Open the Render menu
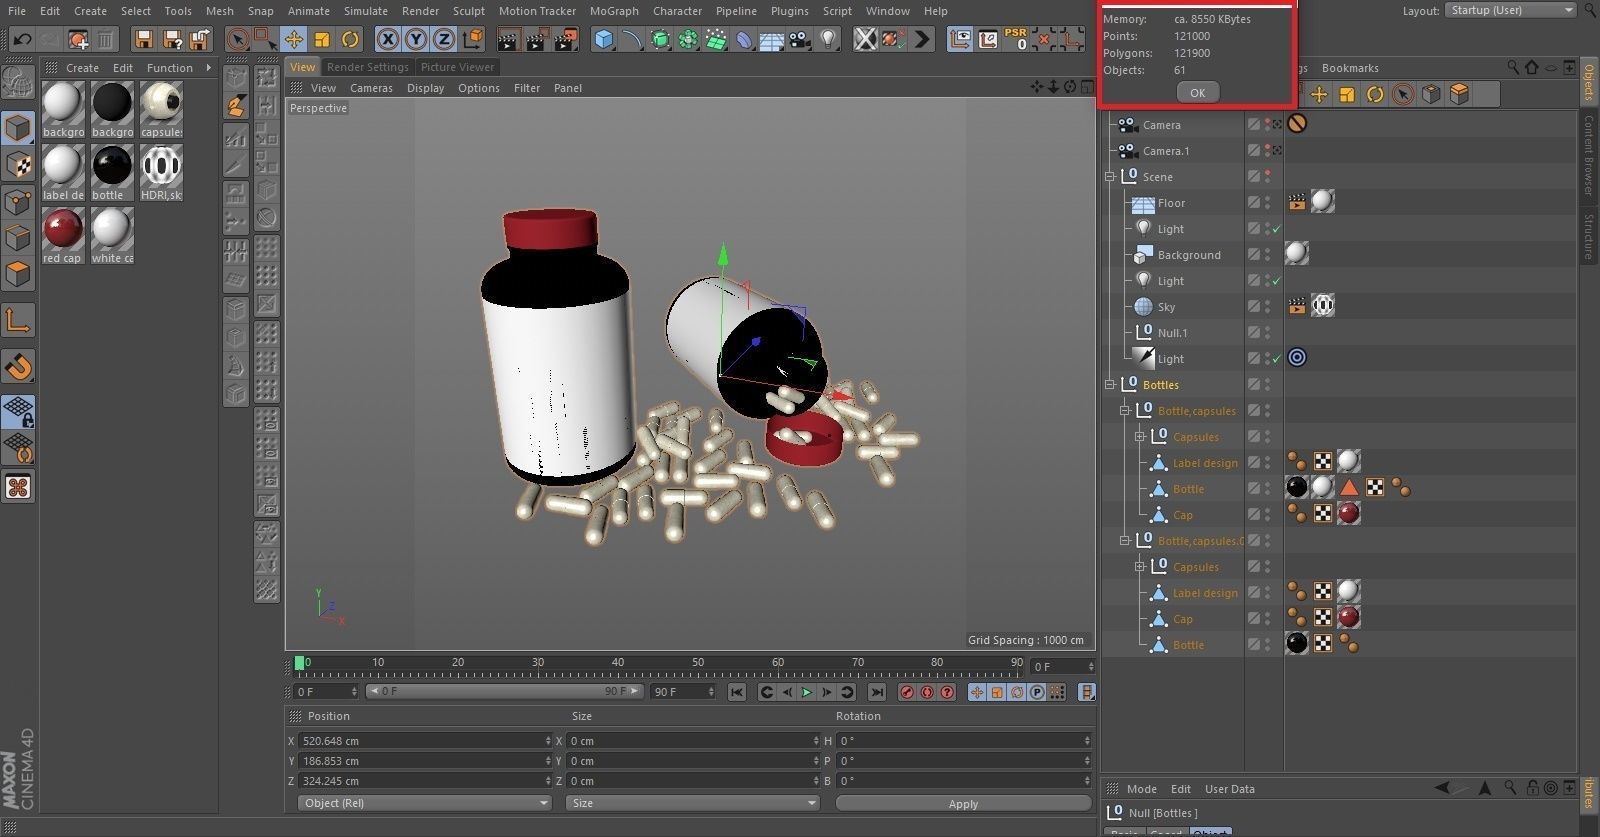The height and width of the screenshot is (837, 1600). 420,11
